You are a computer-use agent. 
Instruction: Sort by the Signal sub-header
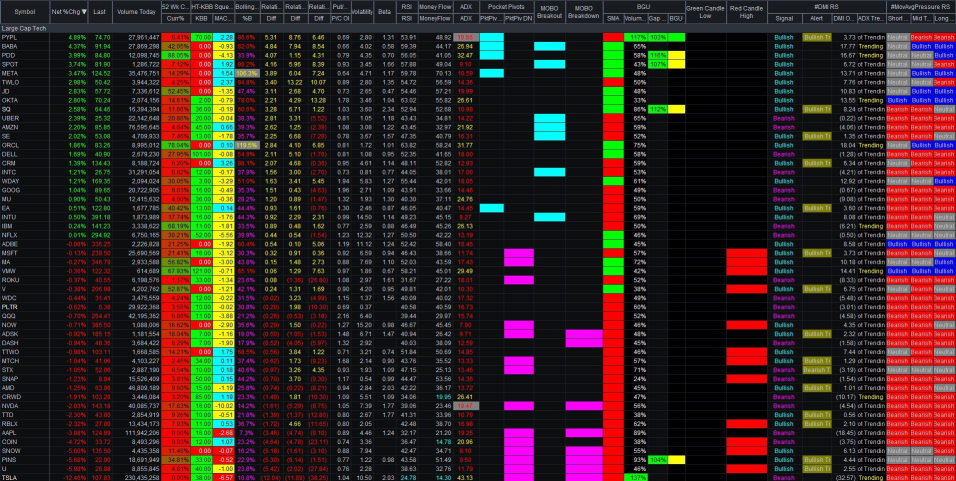coord(784,20)
